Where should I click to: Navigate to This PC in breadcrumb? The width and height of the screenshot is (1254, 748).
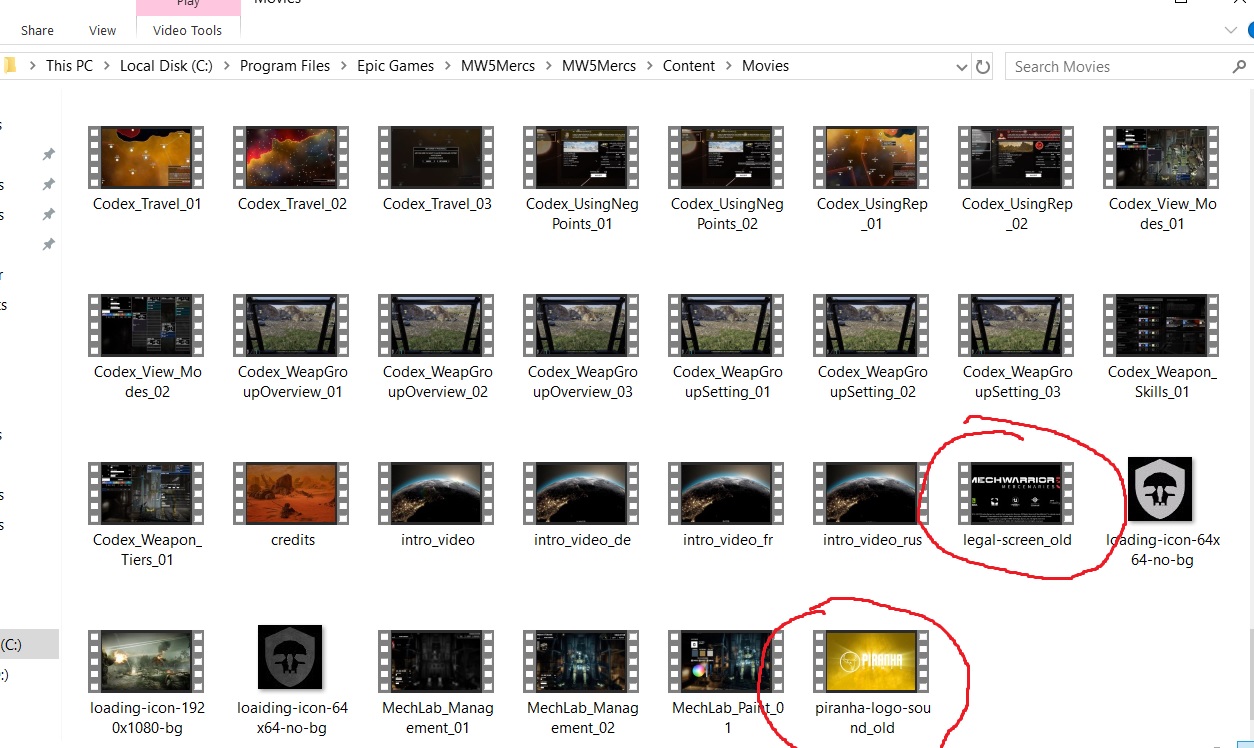pos(69,66)
